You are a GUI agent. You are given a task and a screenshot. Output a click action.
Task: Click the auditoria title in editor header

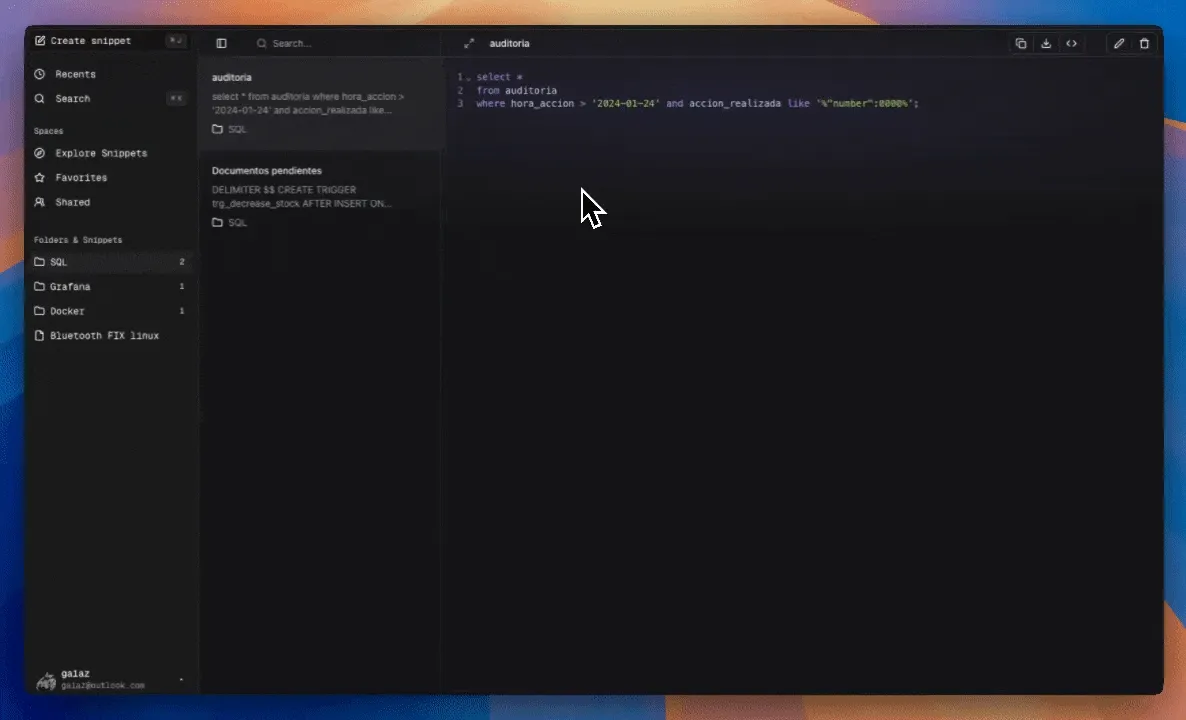tap(509, 44)
